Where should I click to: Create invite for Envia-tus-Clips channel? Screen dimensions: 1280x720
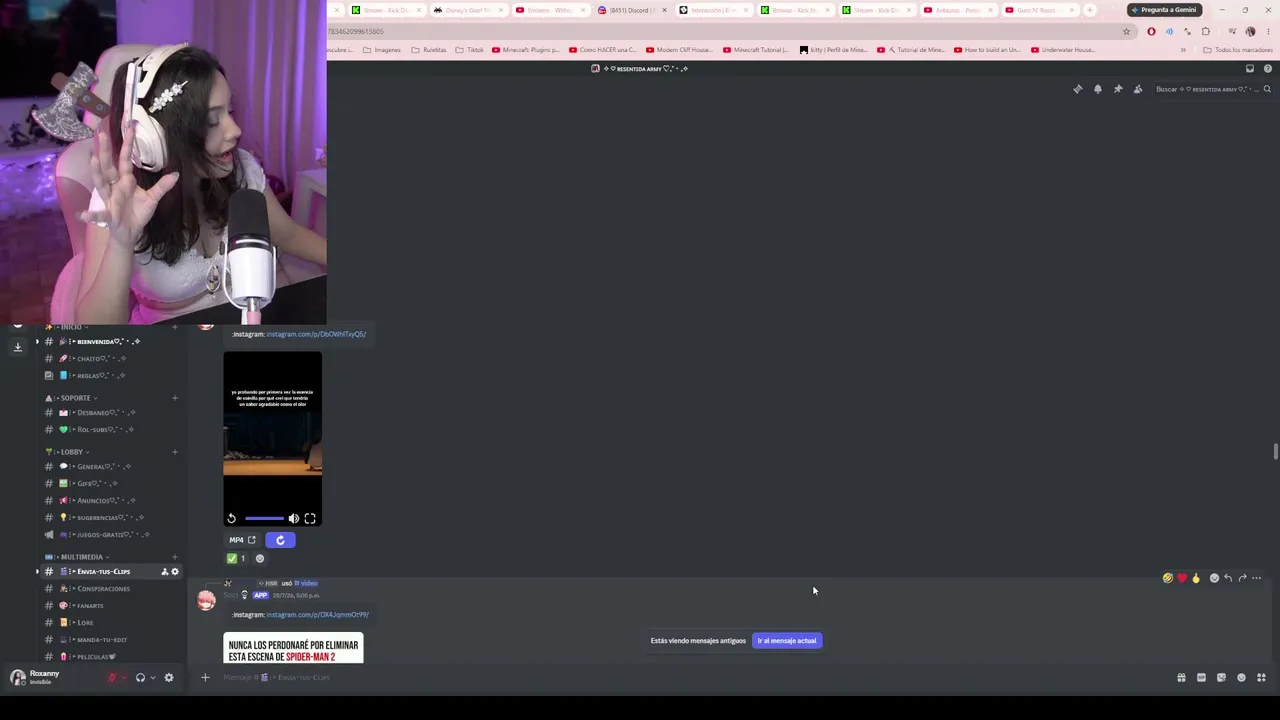(x=164, y=572)
